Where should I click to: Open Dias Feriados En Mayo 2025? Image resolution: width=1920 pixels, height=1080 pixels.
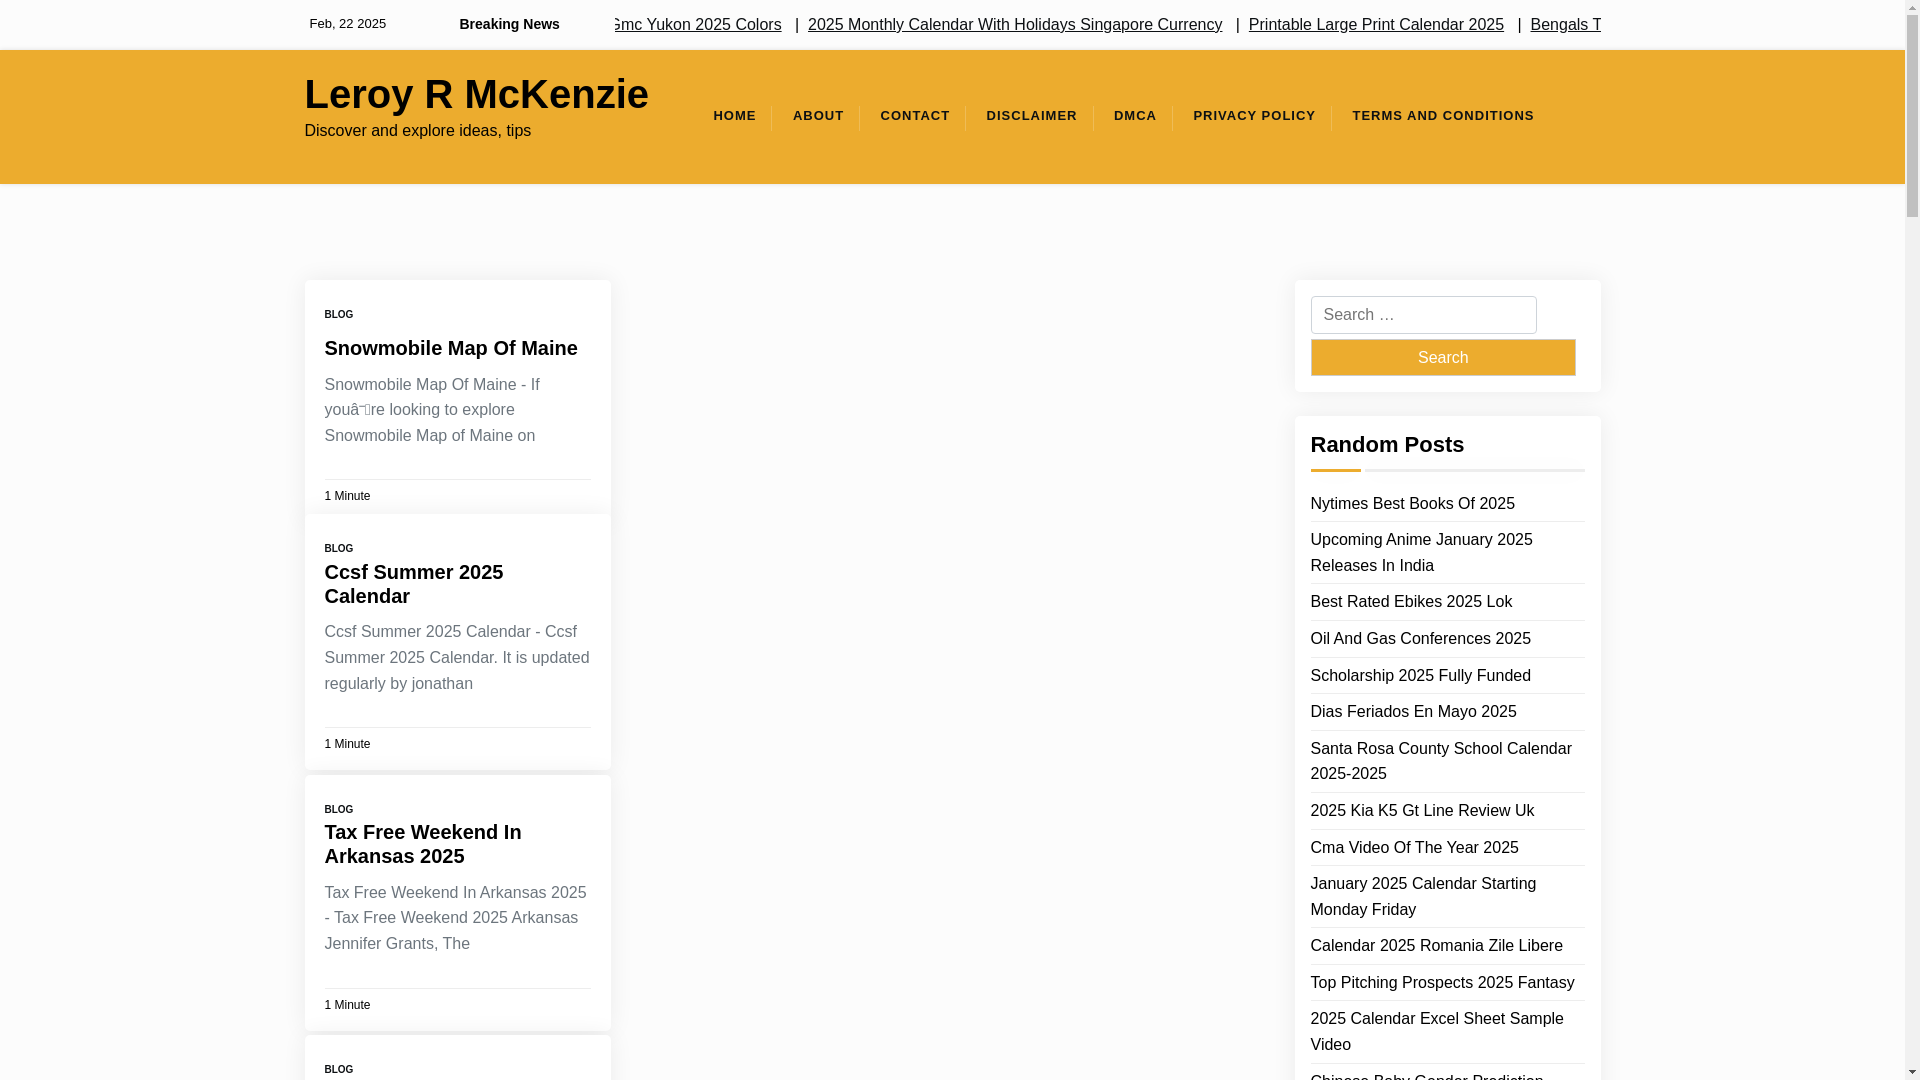1413,712
